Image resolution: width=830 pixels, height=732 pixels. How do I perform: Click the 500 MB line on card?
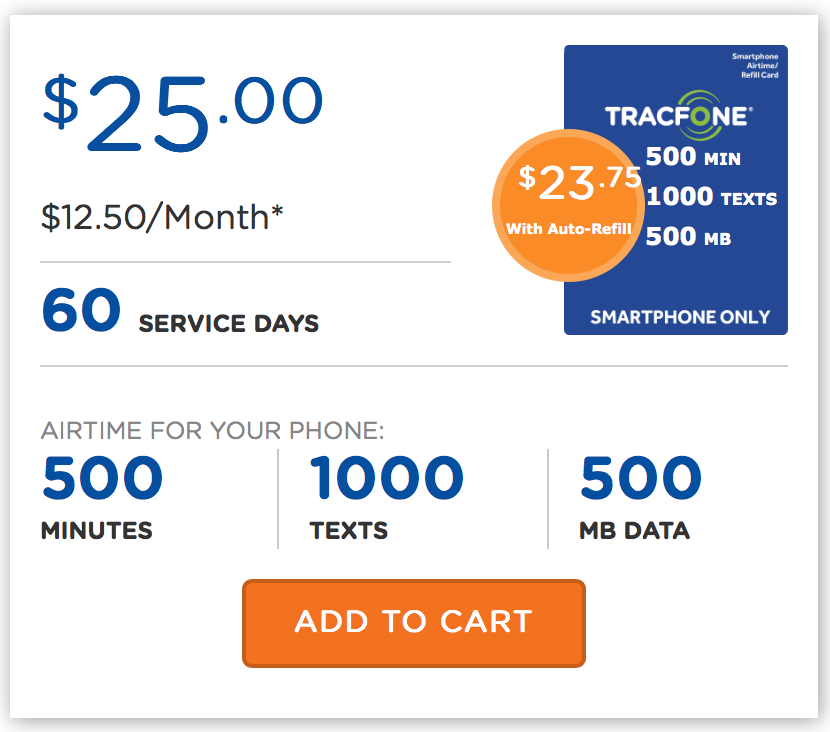(688, 237)
